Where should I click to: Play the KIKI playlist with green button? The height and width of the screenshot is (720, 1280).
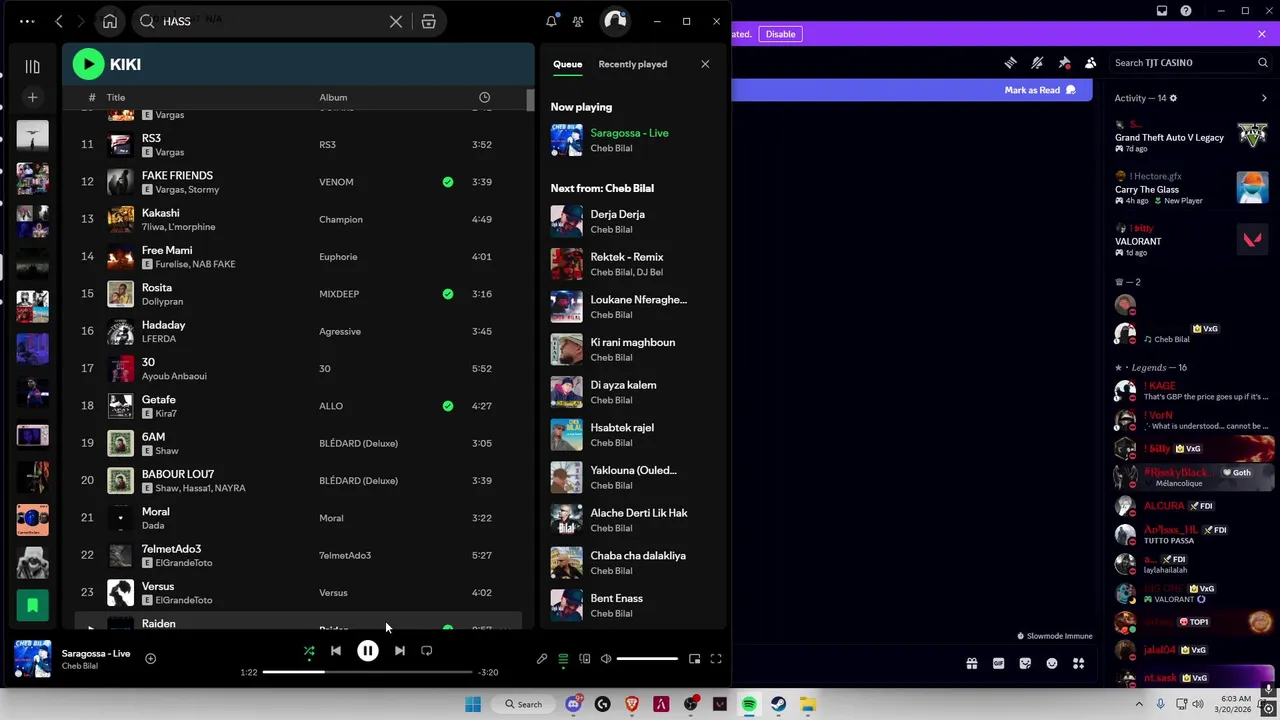[88, 64]
